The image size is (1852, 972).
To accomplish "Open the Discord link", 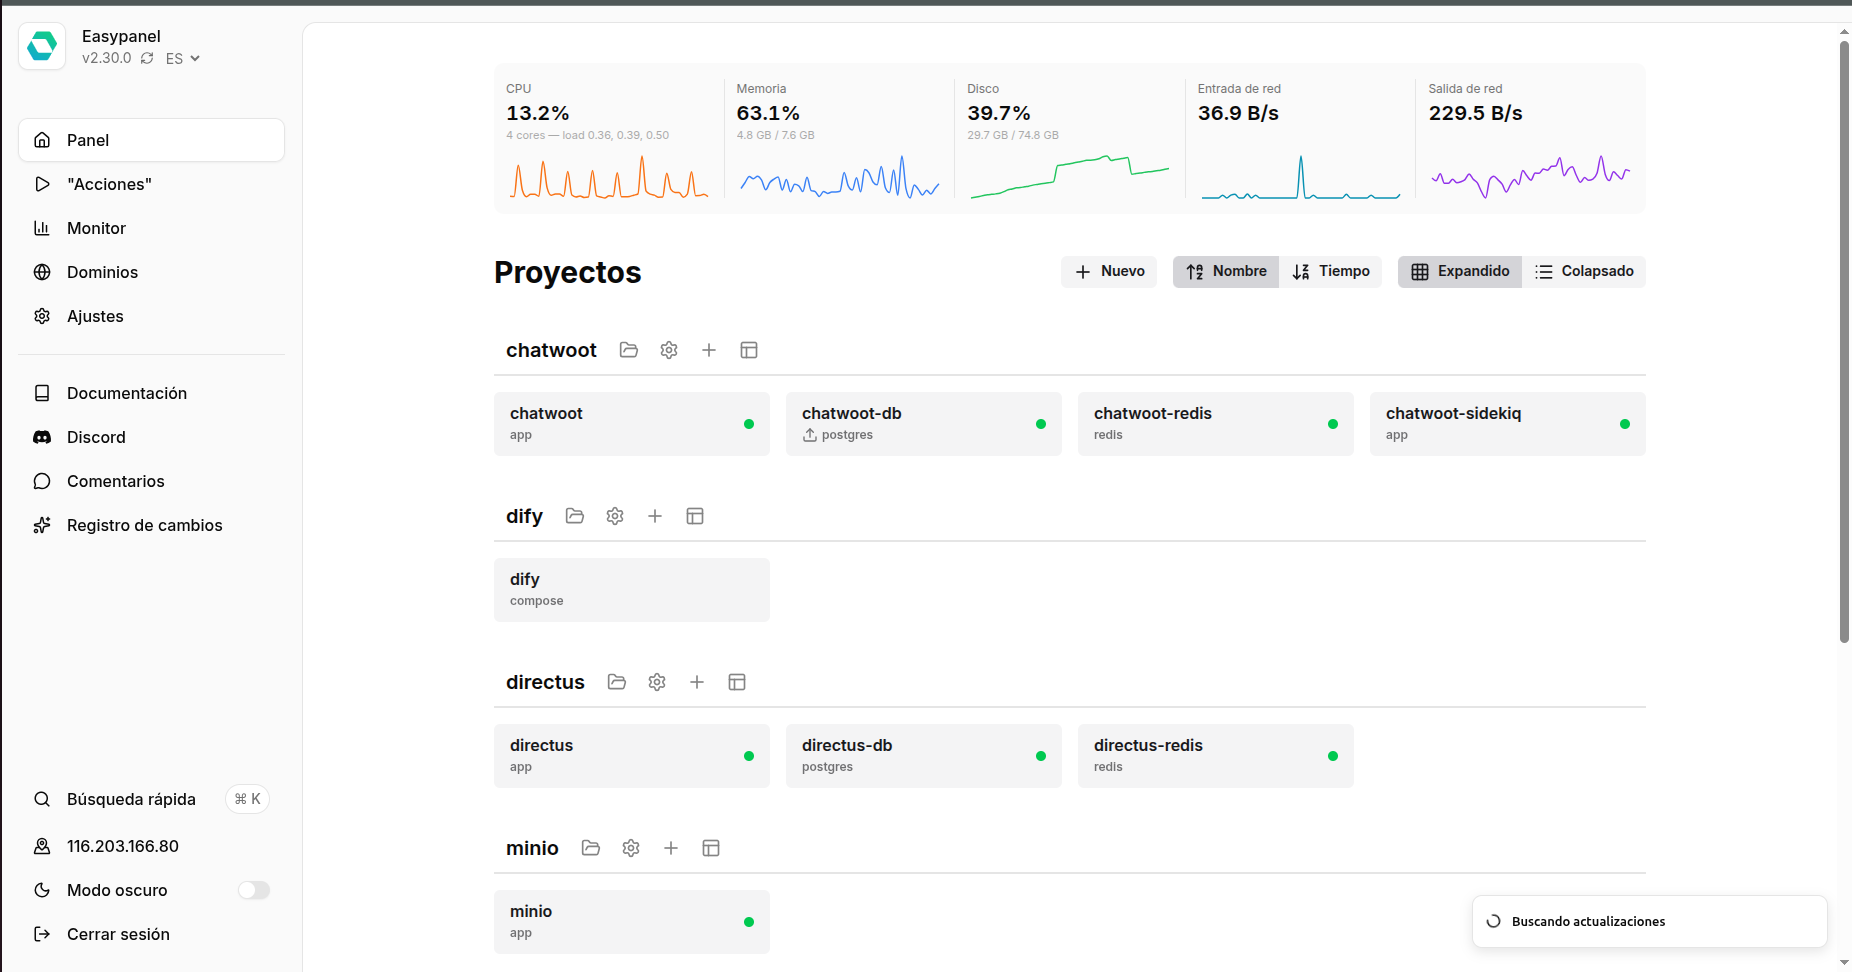I will [x=151, y=437].
